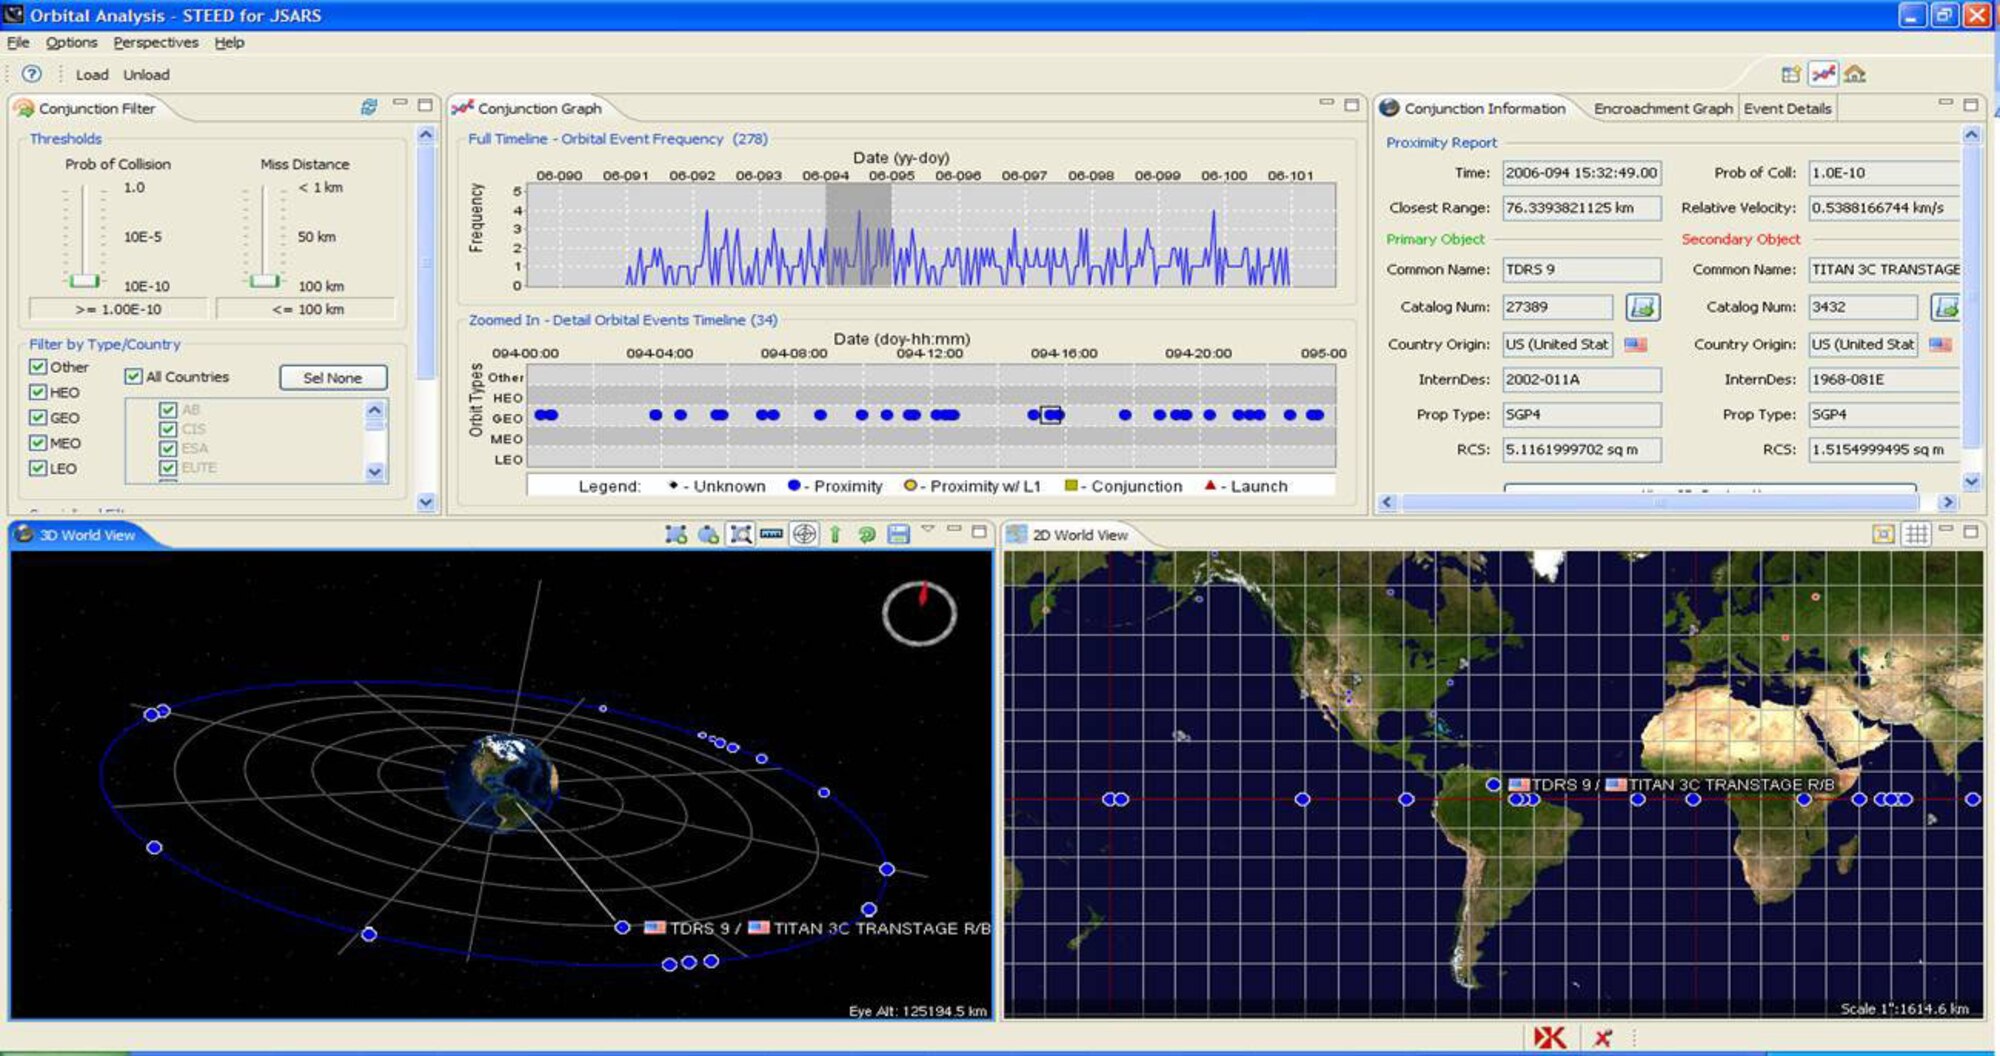Viewport: 2000px width, 1056px height.
Task: Click first 3D World View toolbar icon
Action: click(676, 535)
